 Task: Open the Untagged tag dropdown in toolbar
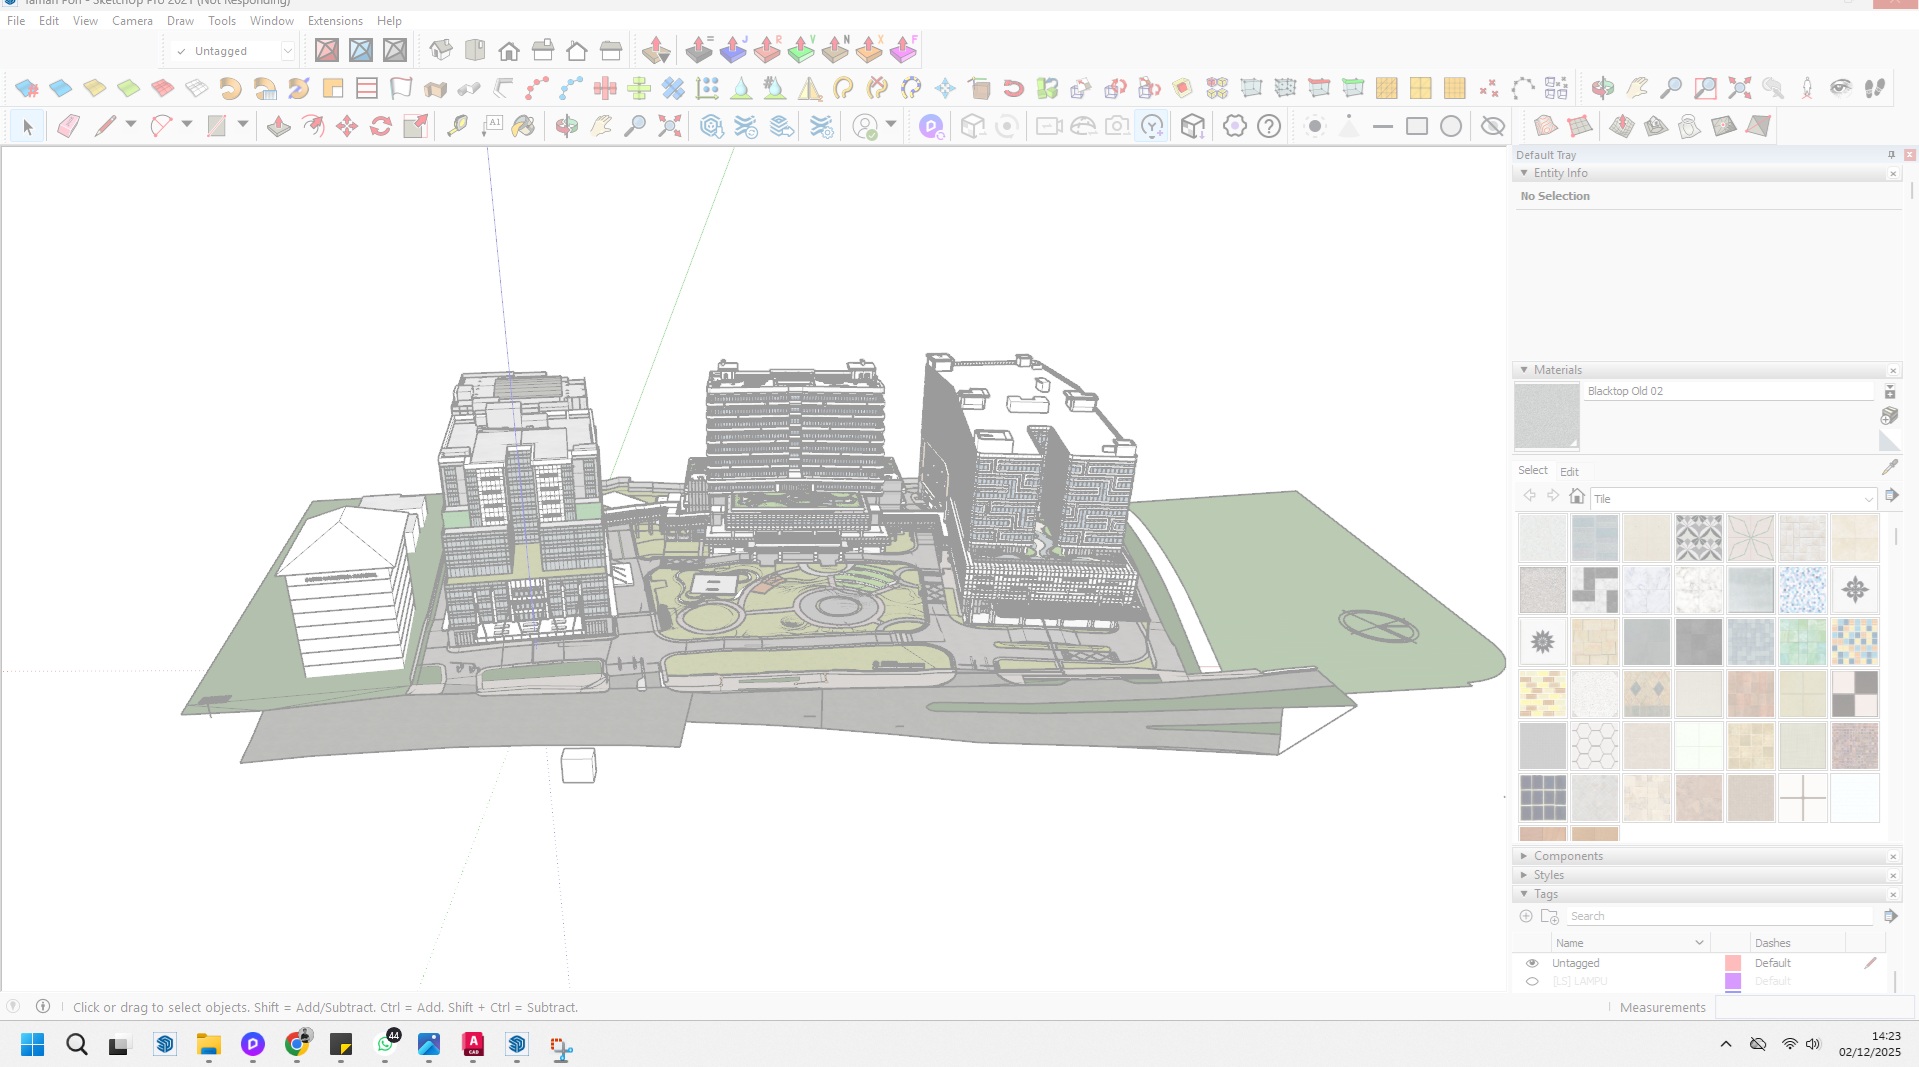click(x=287, y=51)
